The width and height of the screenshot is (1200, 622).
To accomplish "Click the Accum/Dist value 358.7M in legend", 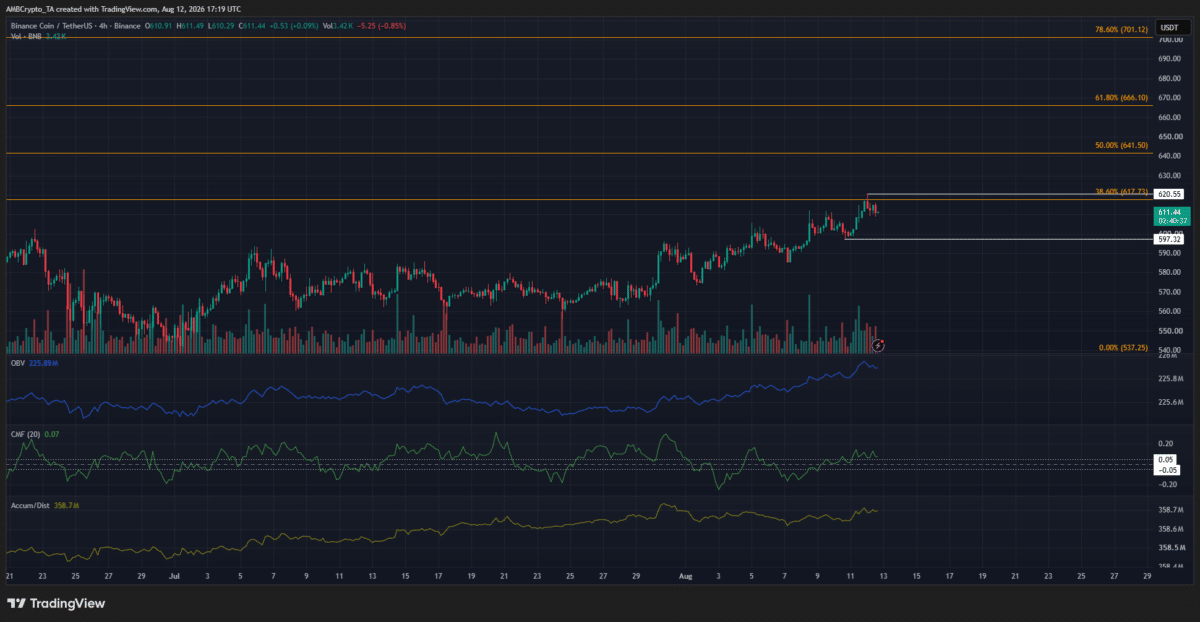I will point(66,507).
